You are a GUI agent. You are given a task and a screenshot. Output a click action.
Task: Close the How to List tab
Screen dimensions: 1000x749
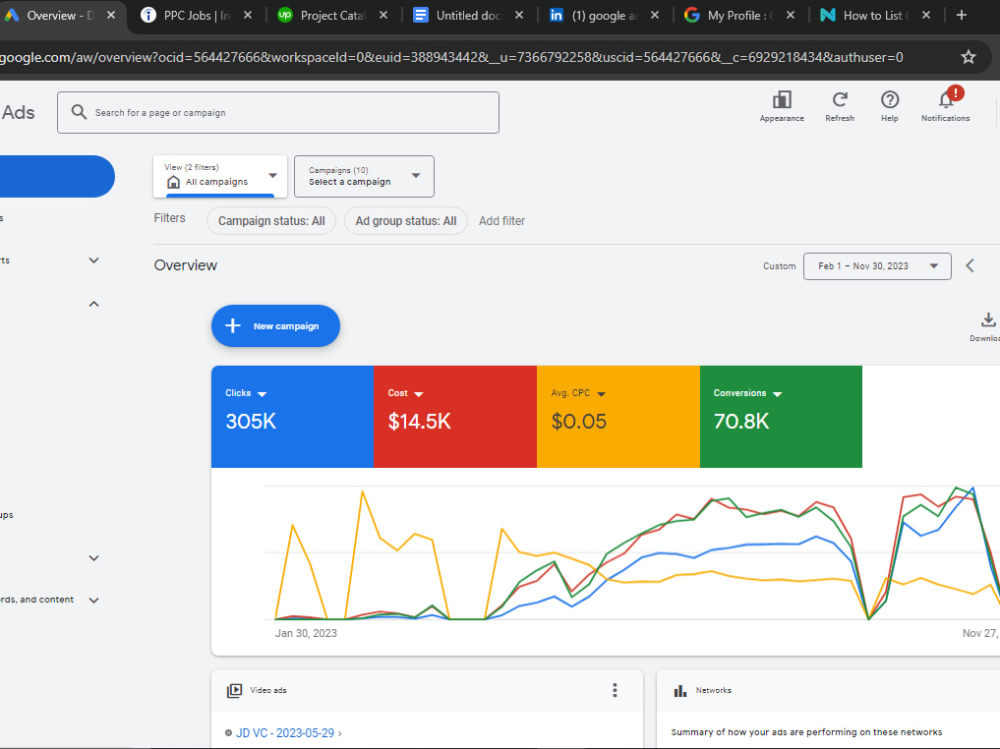pyautogui.click(x=926, y=15)
